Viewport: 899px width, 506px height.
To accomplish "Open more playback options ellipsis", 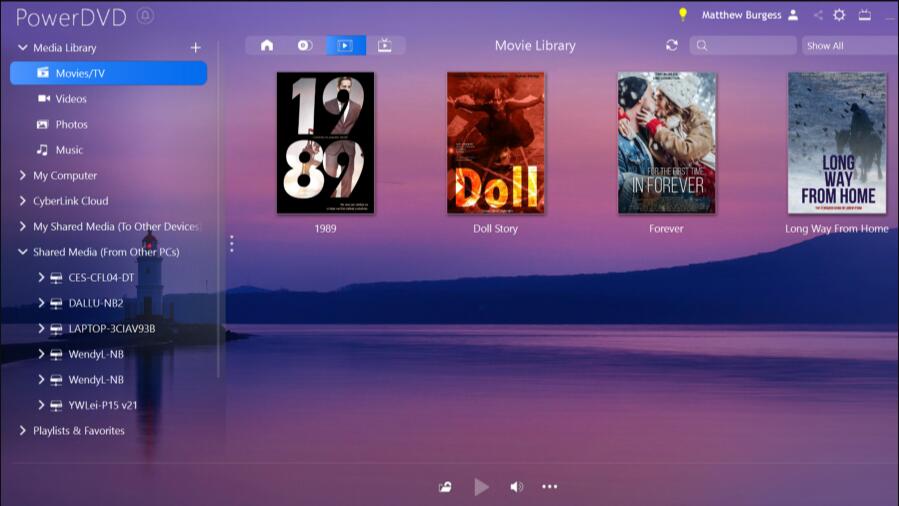I will tap(549, 487).
